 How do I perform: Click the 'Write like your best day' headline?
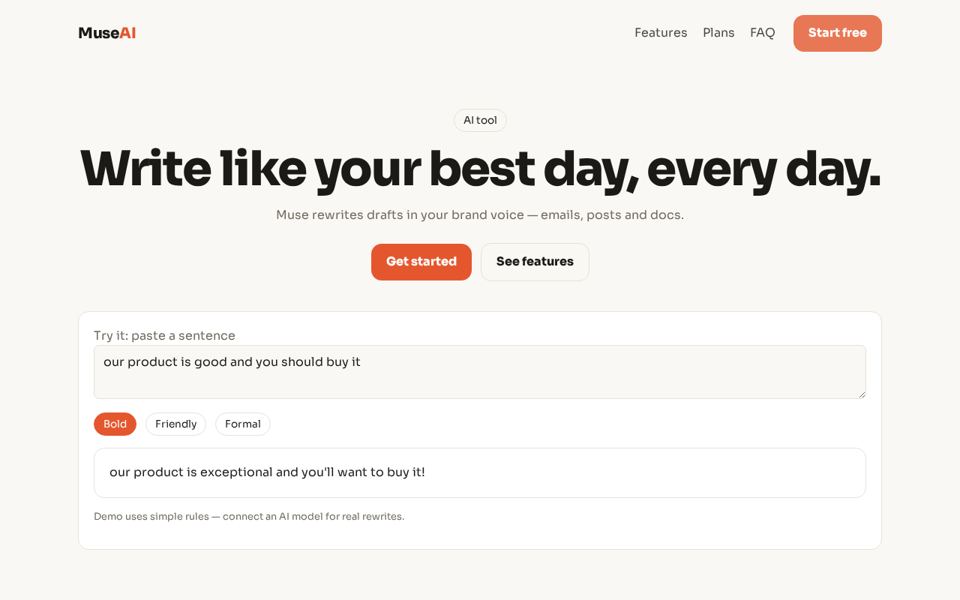pos(480,170)
